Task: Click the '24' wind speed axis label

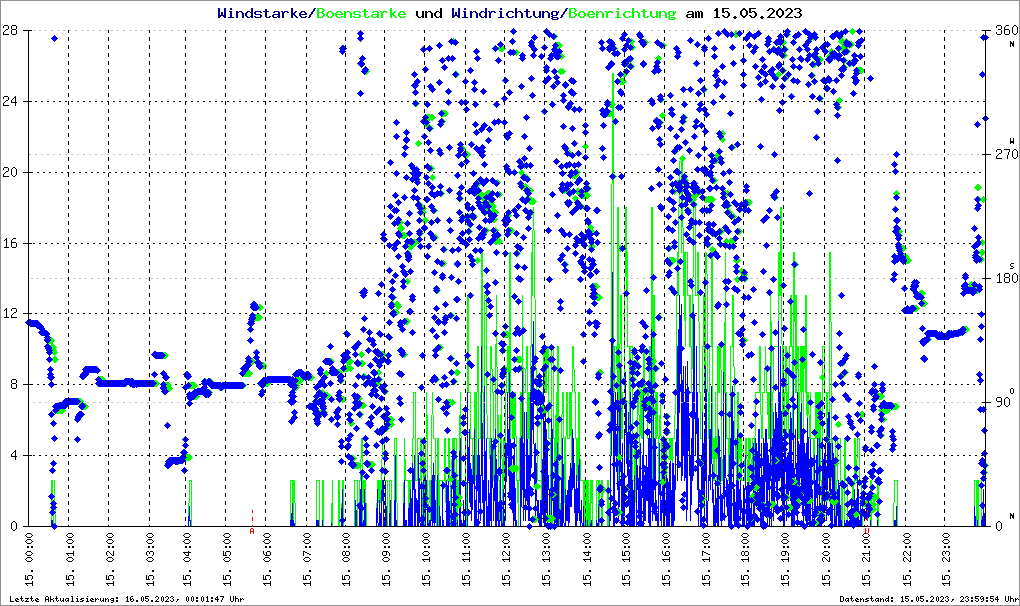Action: 10,101
